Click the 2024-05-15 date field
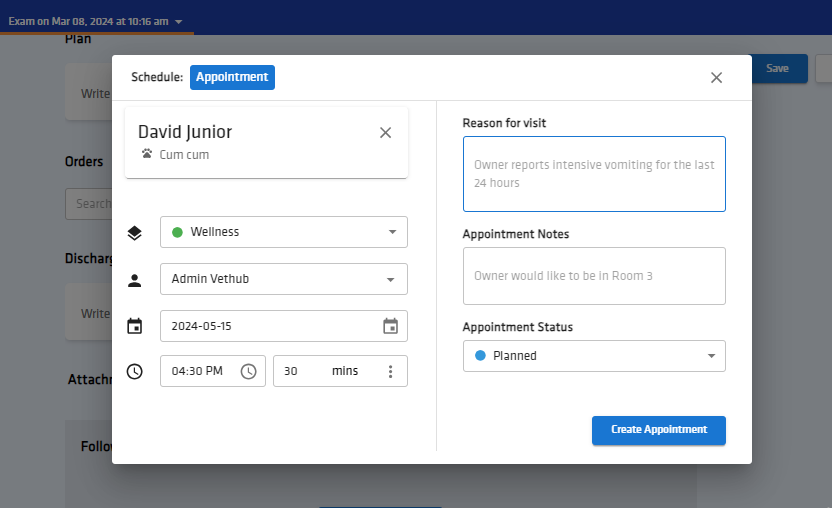832x508 pixels. (284, 326)
